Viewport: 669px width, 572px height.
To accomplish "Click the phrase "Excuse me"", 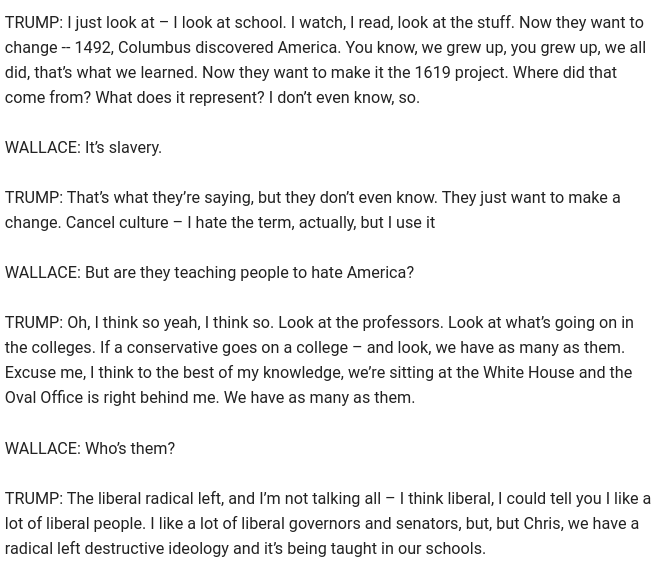I will coord(43,372).
